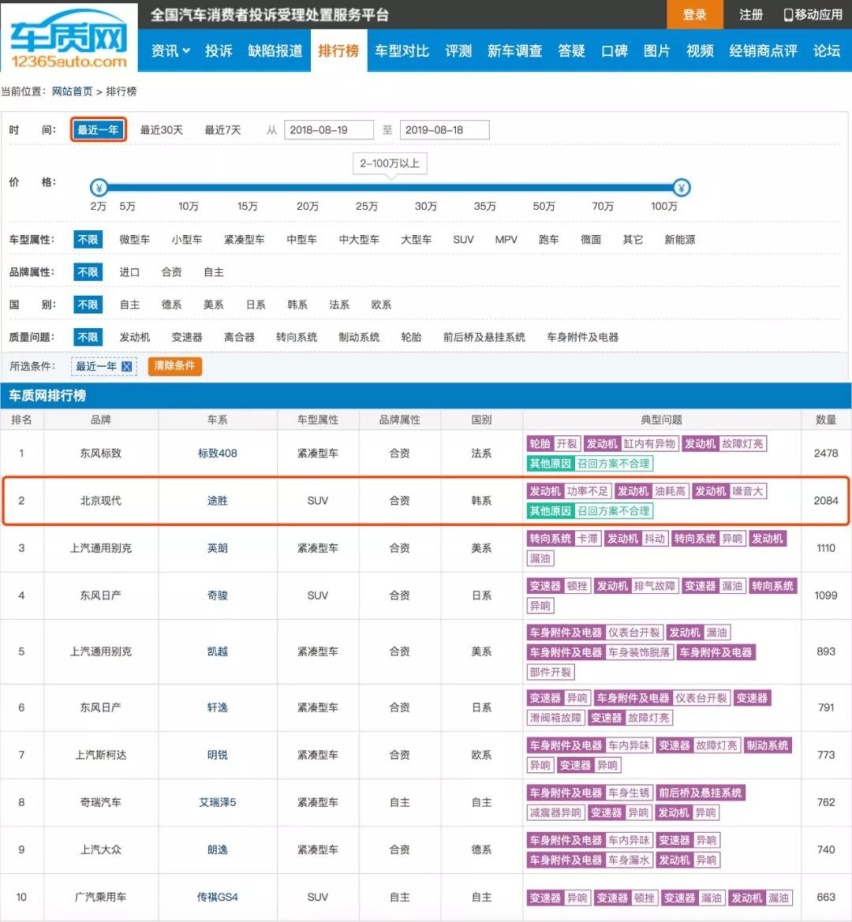The image size is (852, 922).
Task: Click the 数量 column header
Action: 826,420
